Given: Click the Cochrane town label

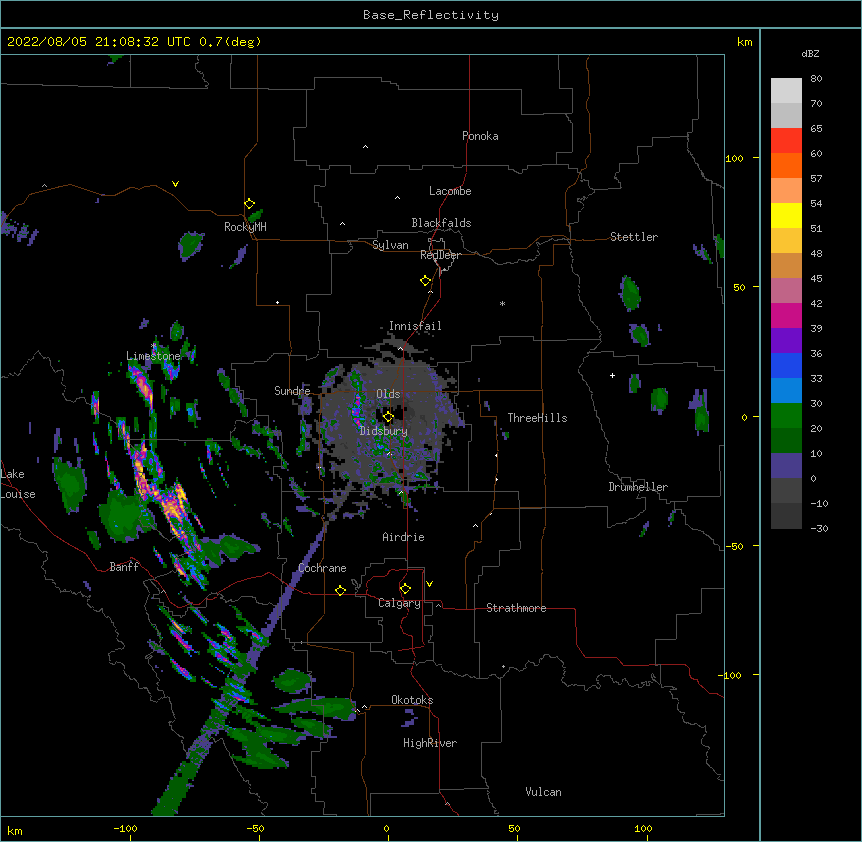Looking at the screenshot, I should [322, 568].
